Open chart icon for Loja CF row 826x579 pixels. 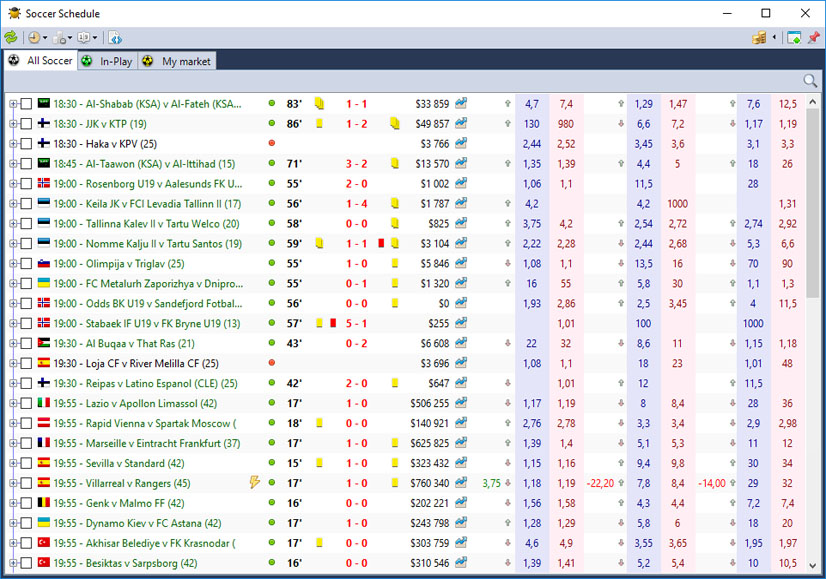[x=461, y=363]
